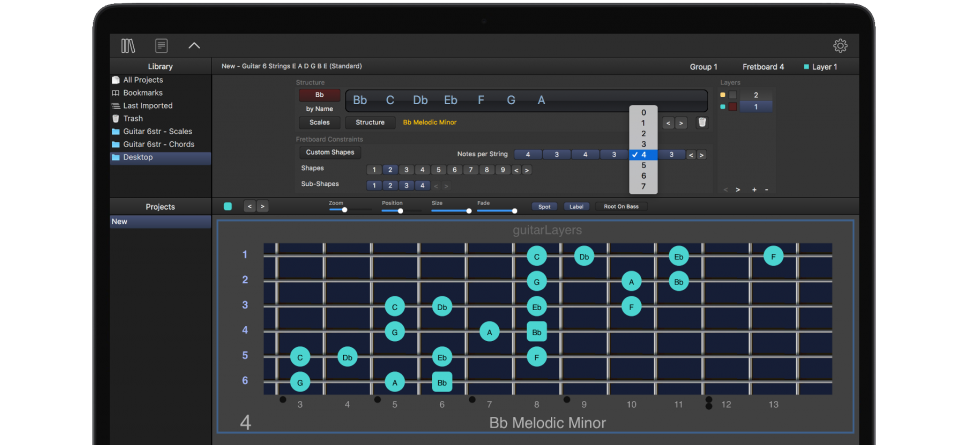Toggle the Label display option

pos(576,206)
